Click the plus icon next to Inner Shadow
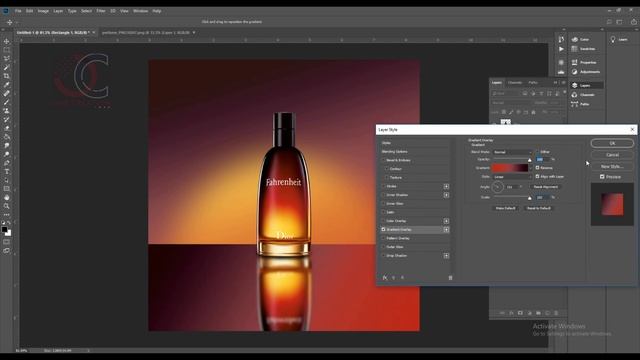 446,195
